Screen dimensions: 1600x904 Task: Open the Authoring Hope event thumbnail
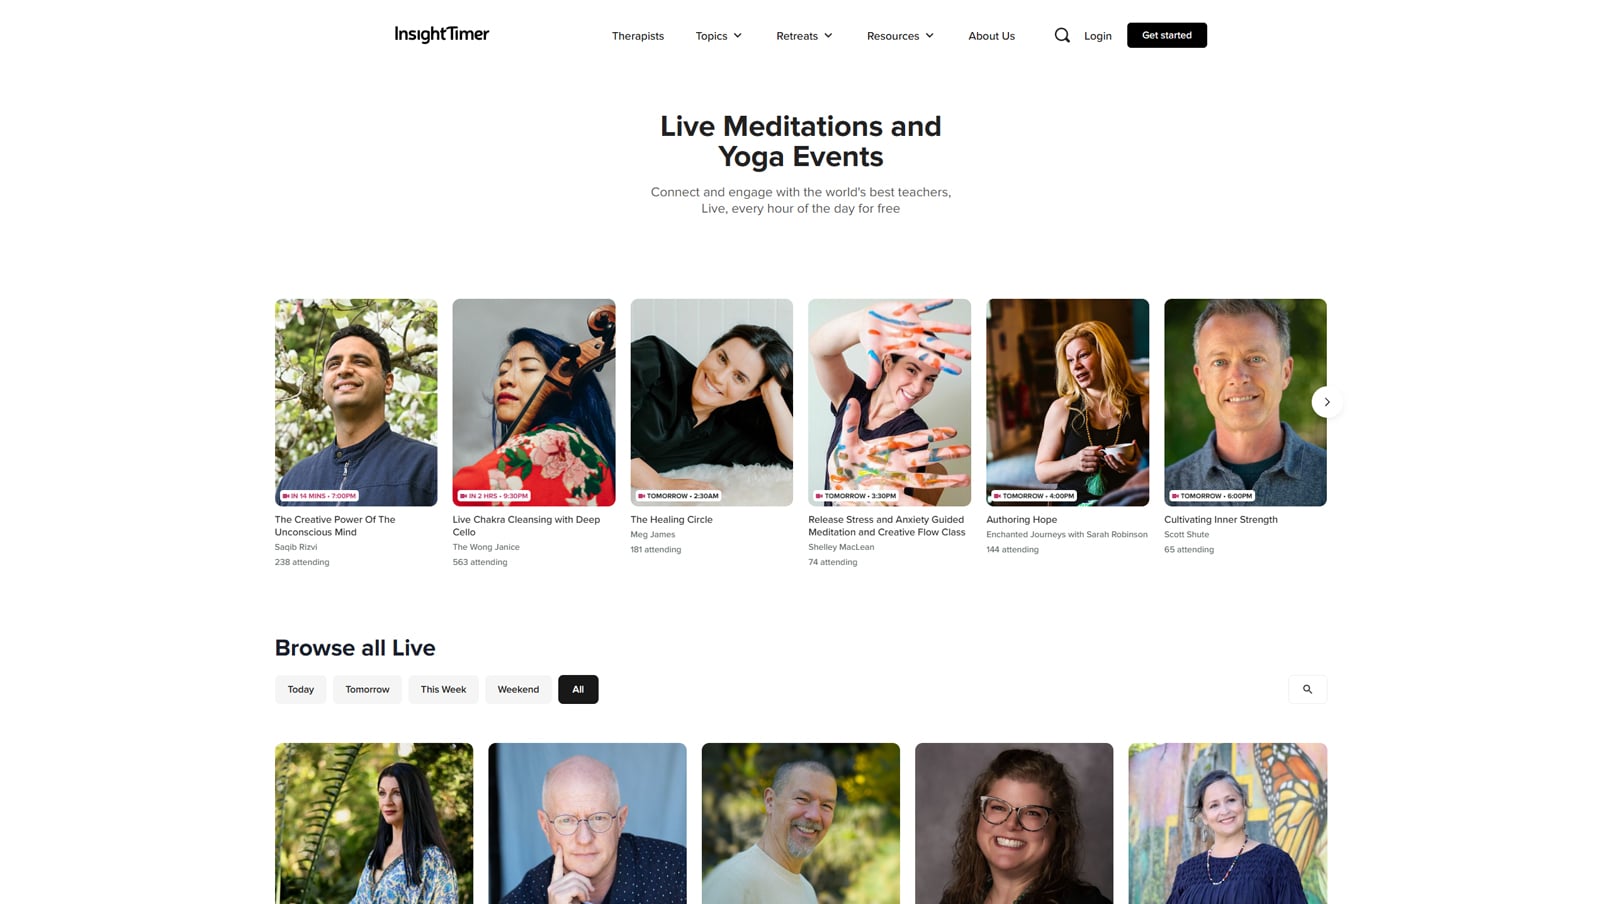1067,402
